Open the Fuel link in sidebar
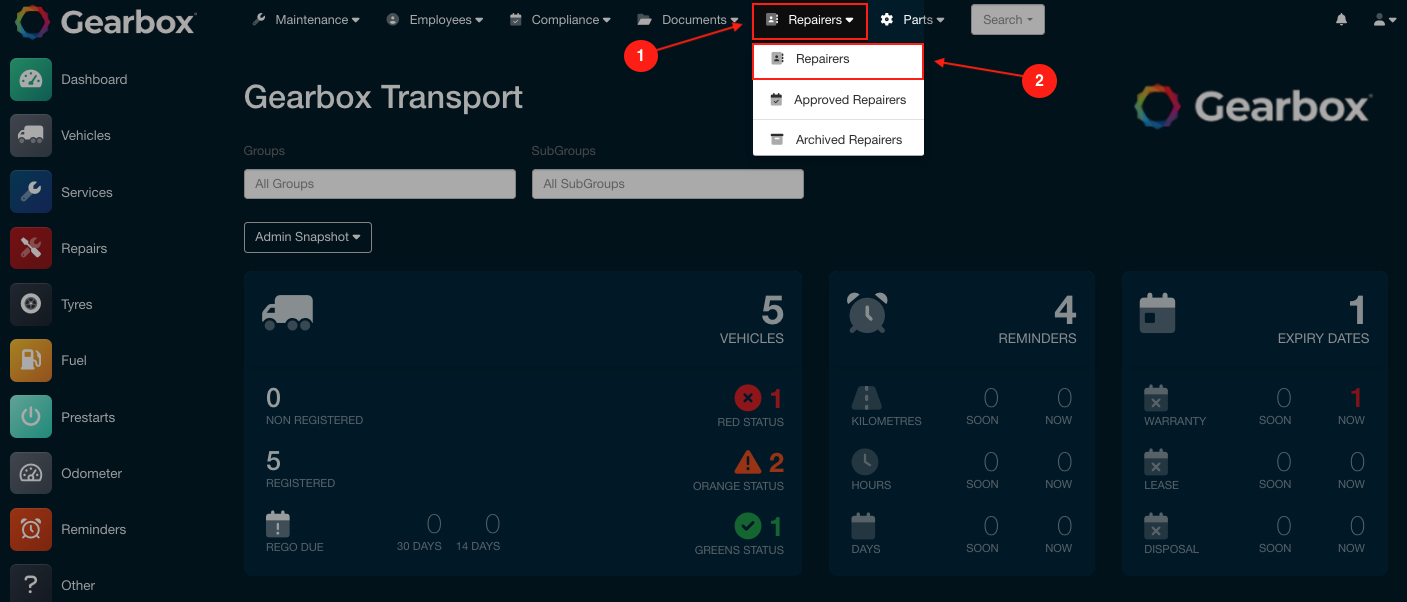This screenshot has height=602, width=1407. coord(74,360)
